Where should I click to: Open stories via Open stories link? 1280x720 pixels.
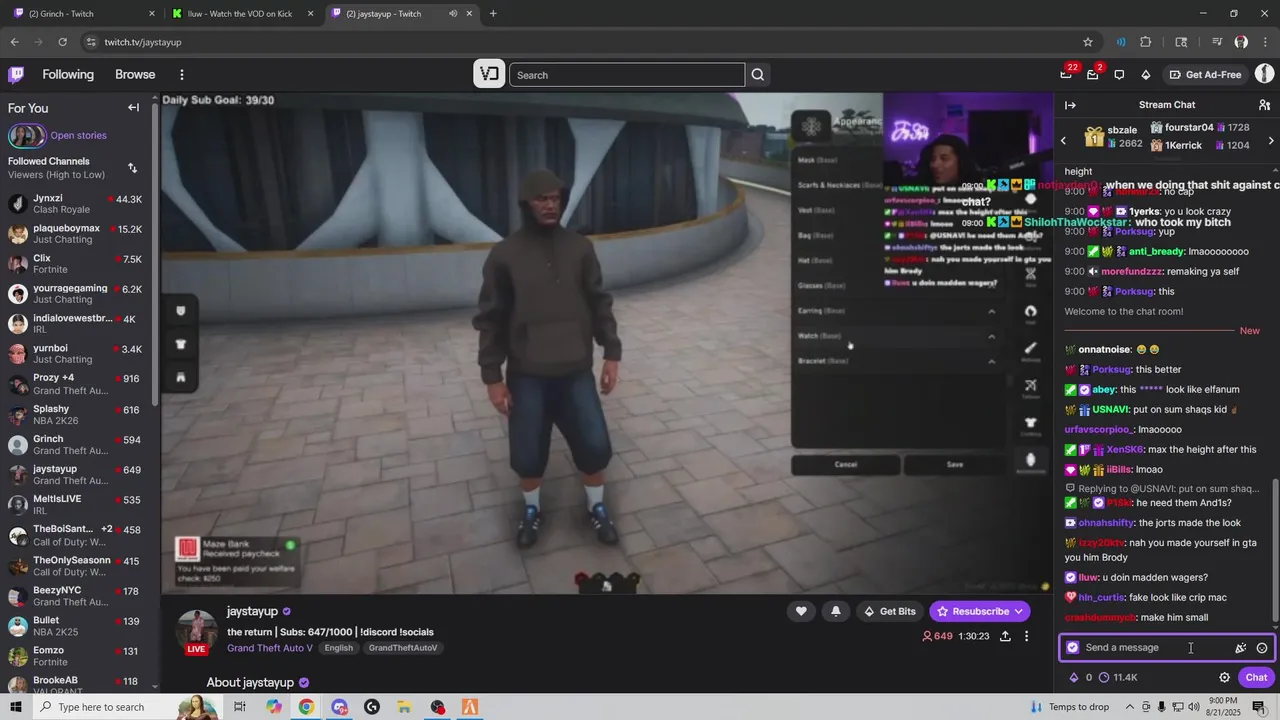click(78, 136)
